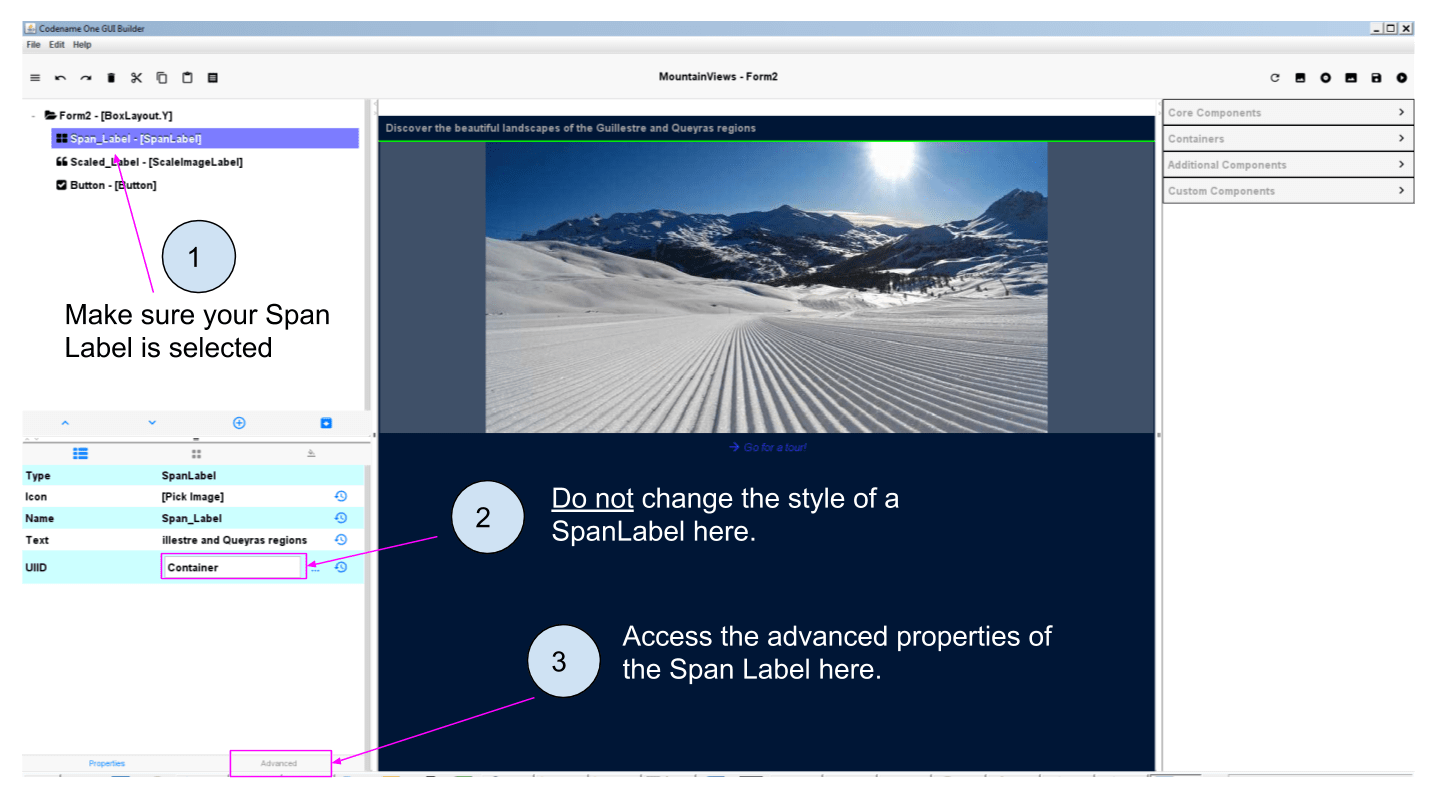Image resolution: width=1437 pixels, height=798 pixels.
Task: Open the Edit menu
Action: tap(56, 44)
